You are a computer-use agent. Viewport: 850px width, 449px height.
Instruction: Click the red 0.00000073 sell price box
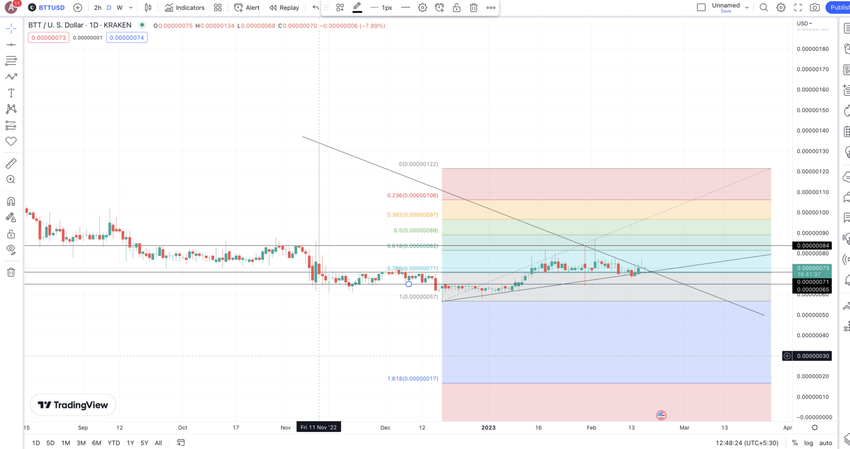point(49,37)
